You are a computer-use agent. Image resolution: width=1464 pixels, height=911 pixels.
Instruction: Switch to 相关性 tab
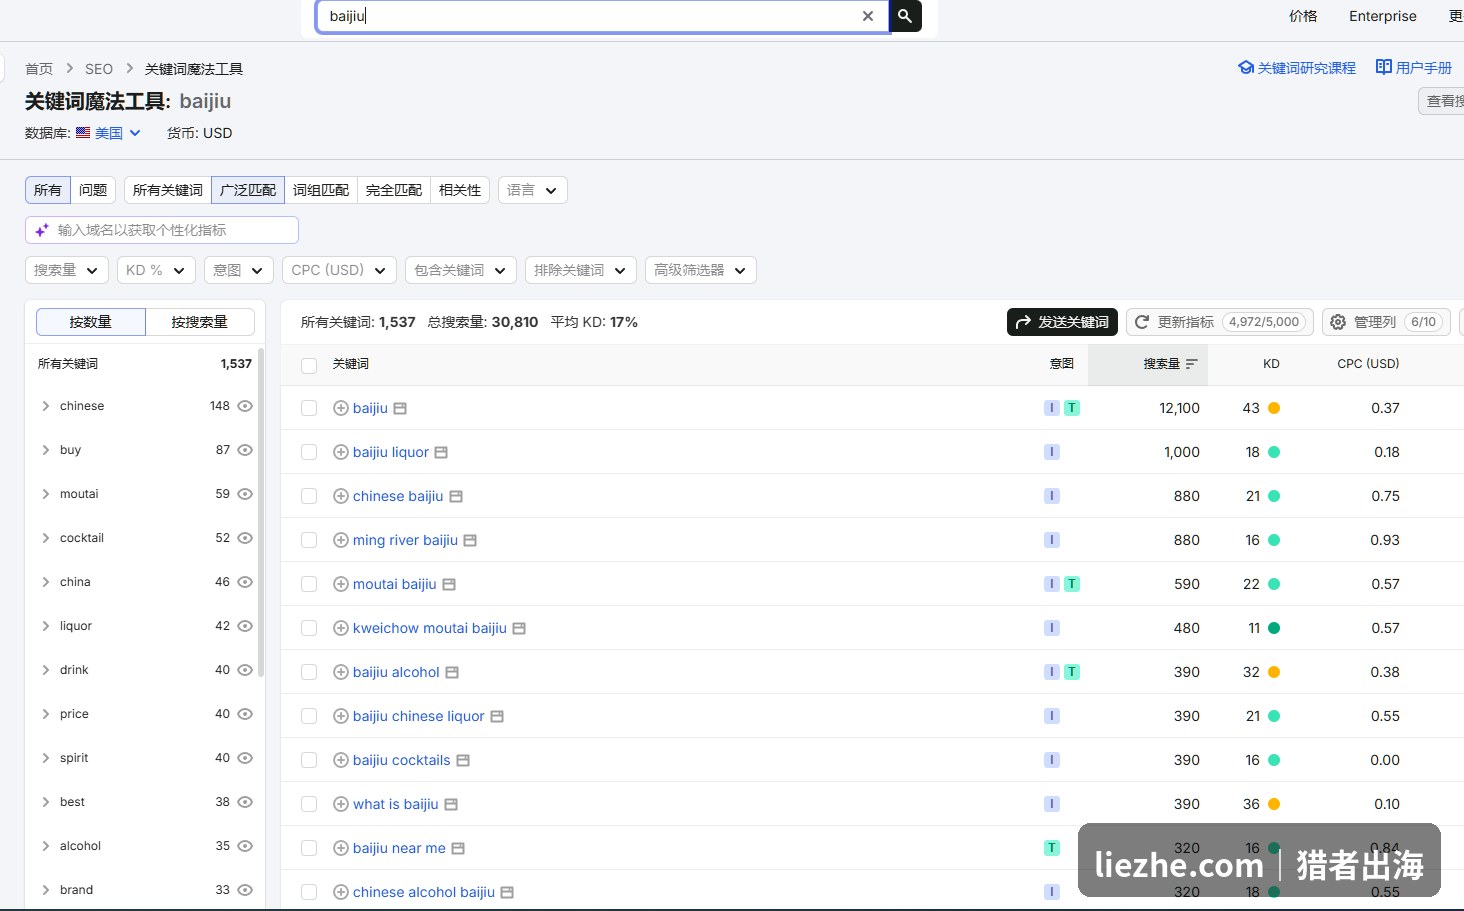click(460, 190)
